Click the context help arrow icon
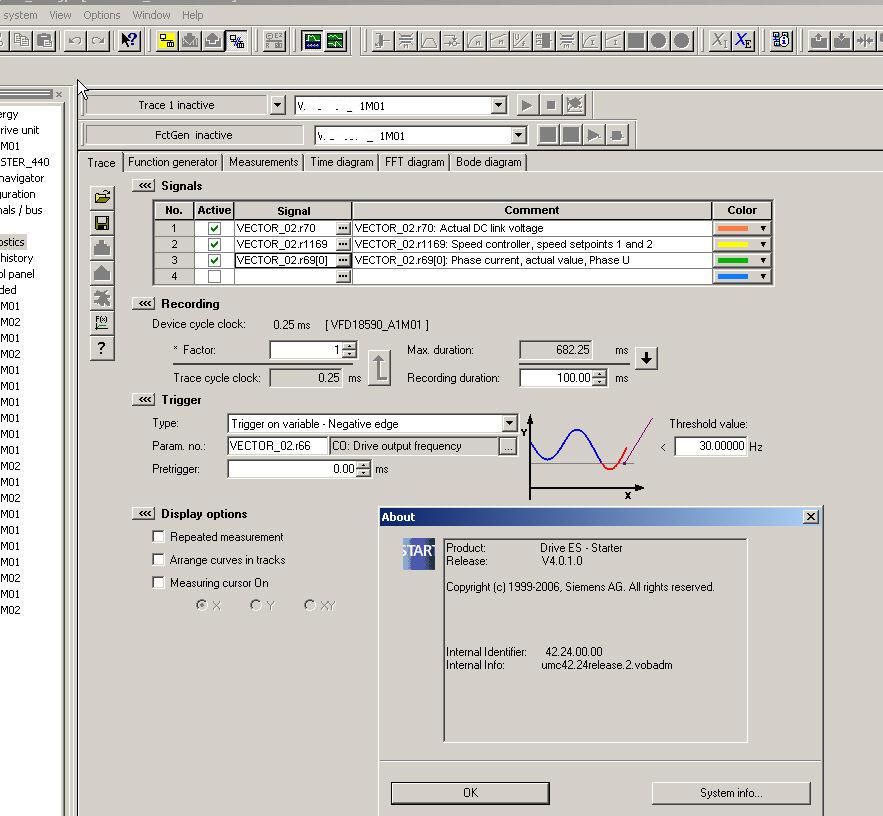Image resolution: width=883 pixels, height=816 pixels. (x=130, y=41)
